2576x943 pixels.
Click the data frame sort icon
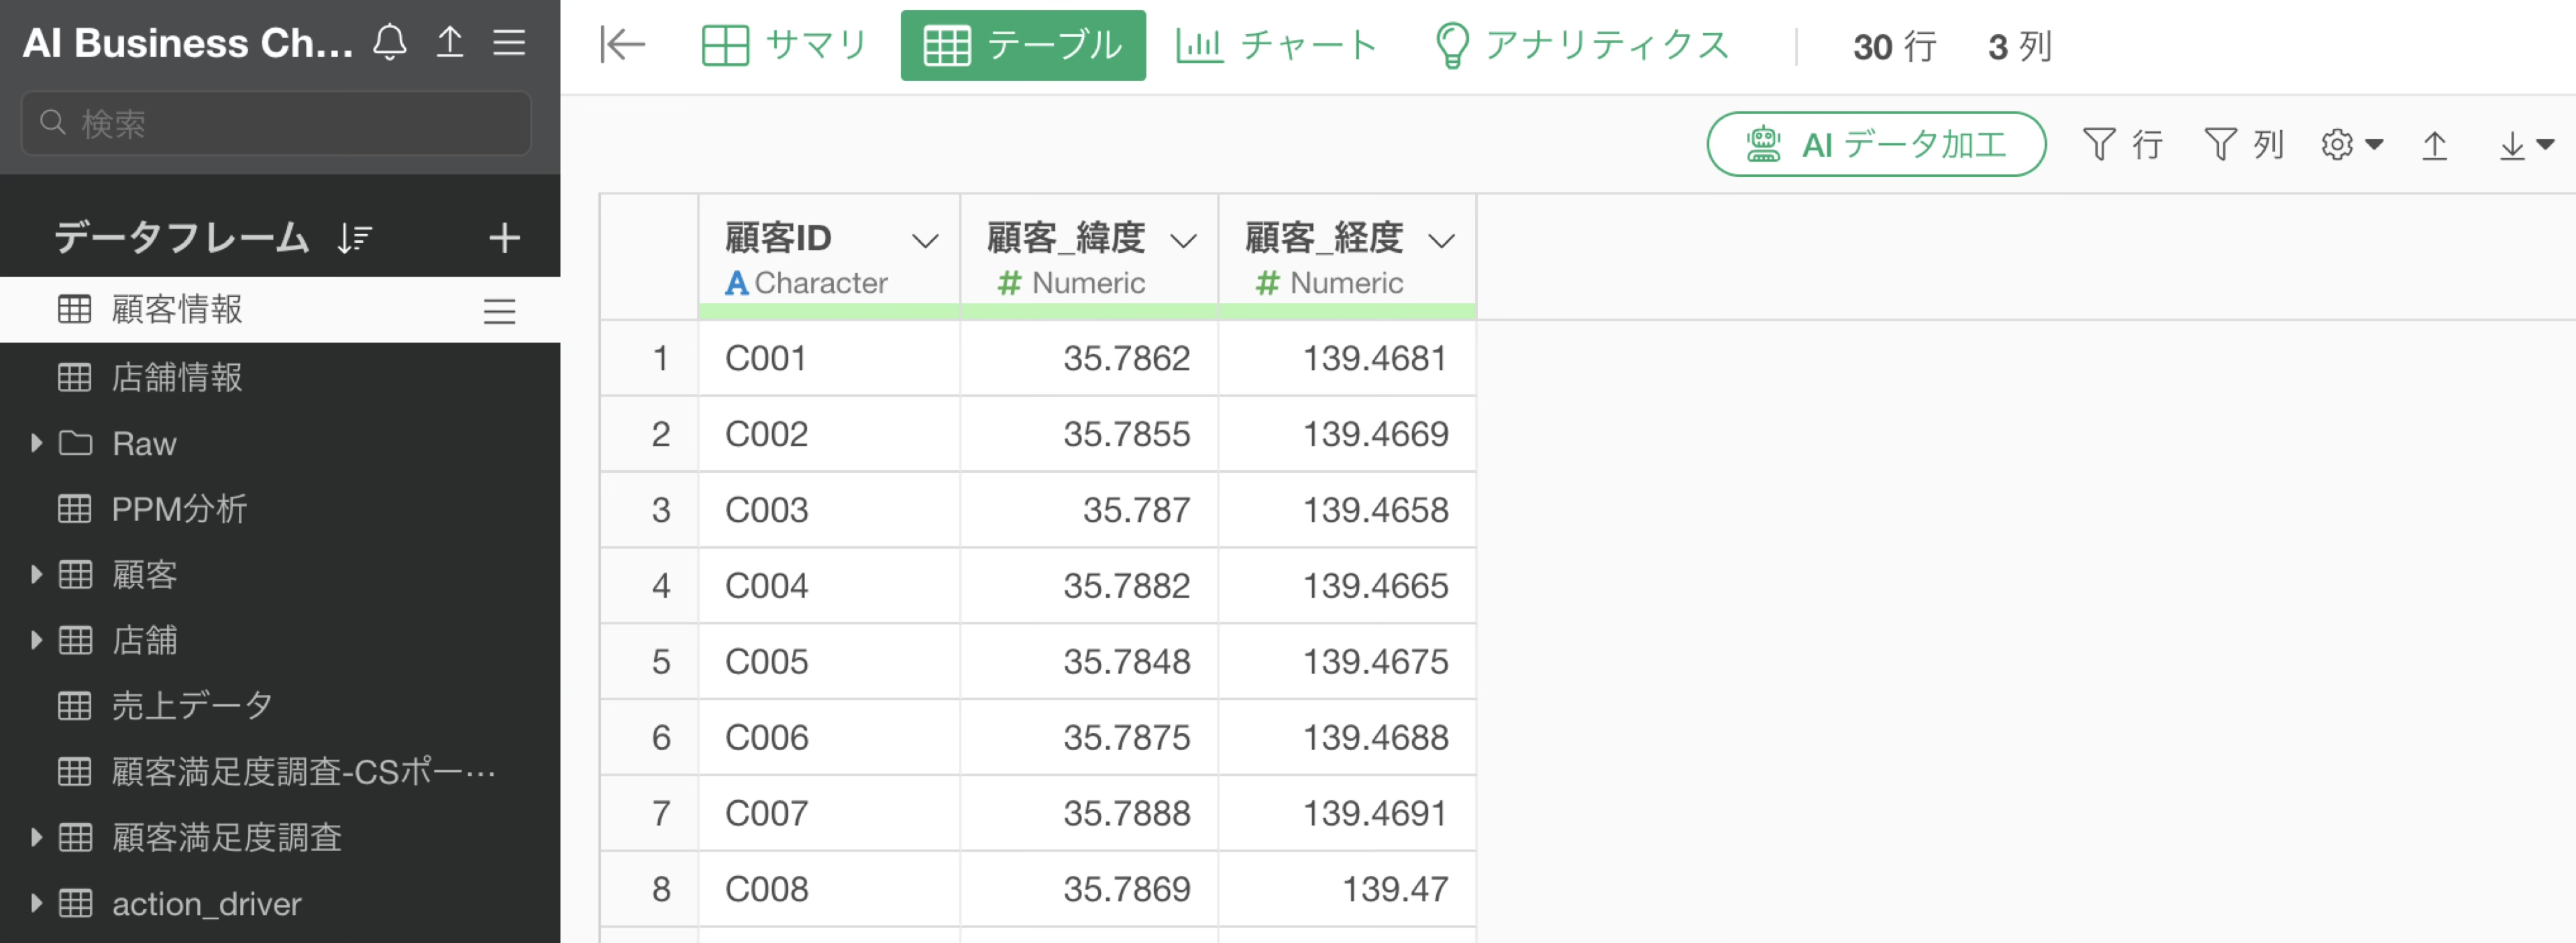click(355, 238)
